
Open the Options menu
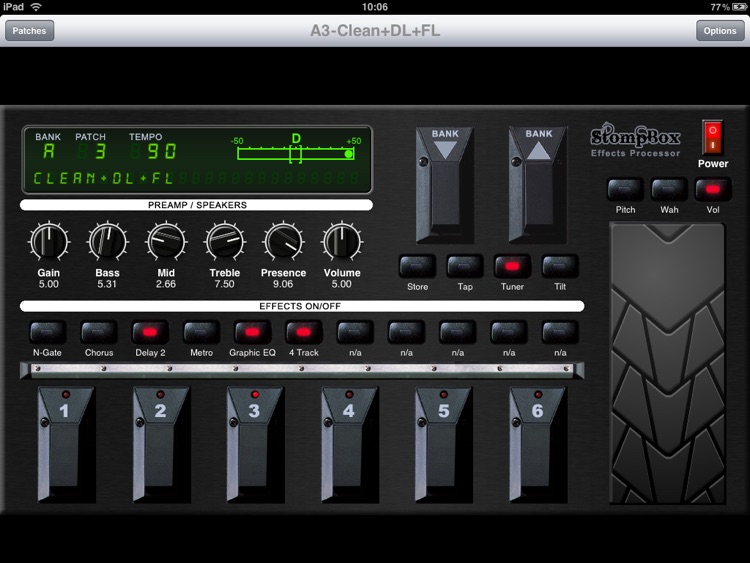[720, 31]
